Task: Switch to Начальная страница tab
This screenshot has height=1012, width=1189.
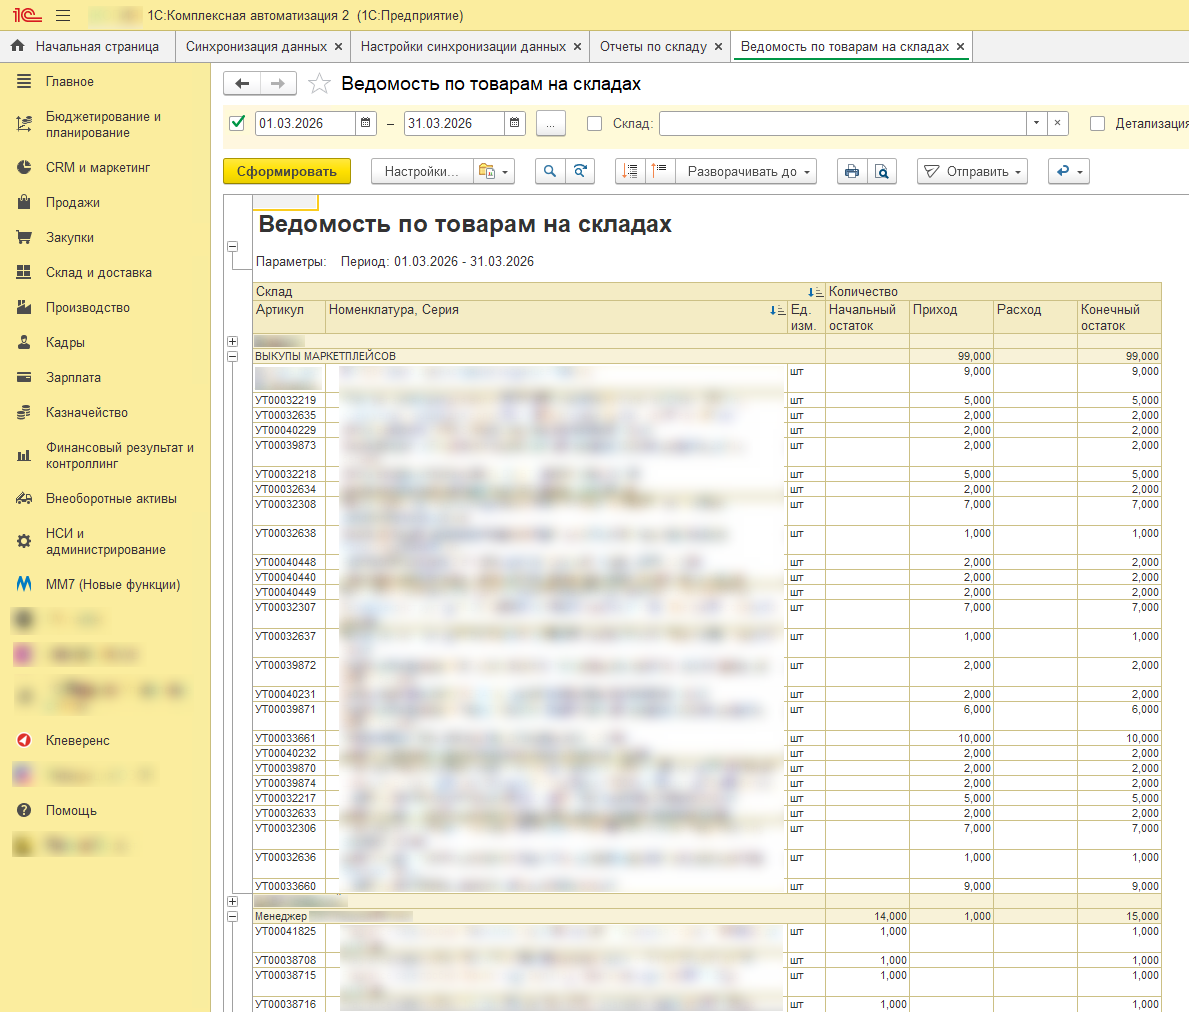Action: 88,46
